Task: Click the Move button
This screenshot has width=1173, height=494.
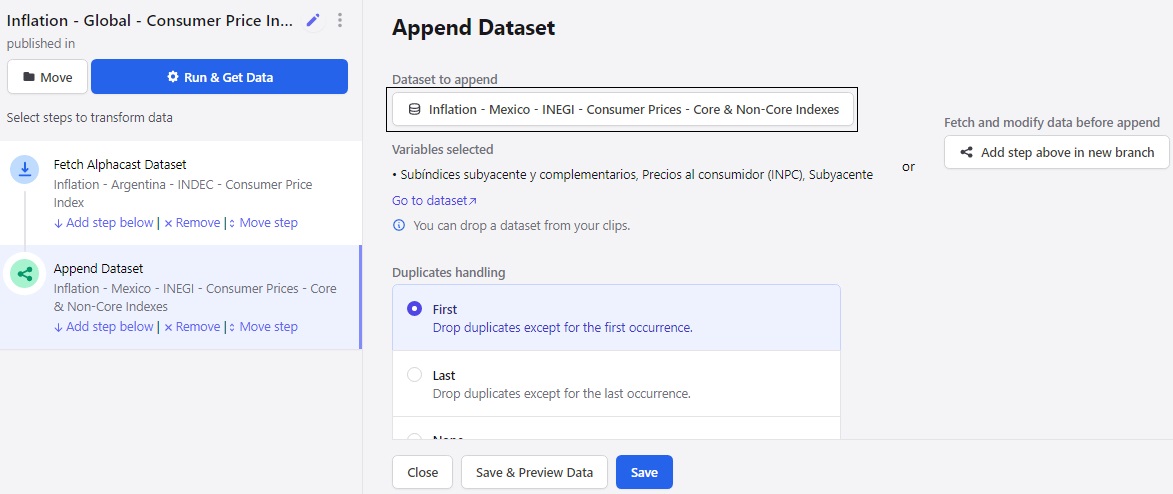Action: tap(48, 77)
